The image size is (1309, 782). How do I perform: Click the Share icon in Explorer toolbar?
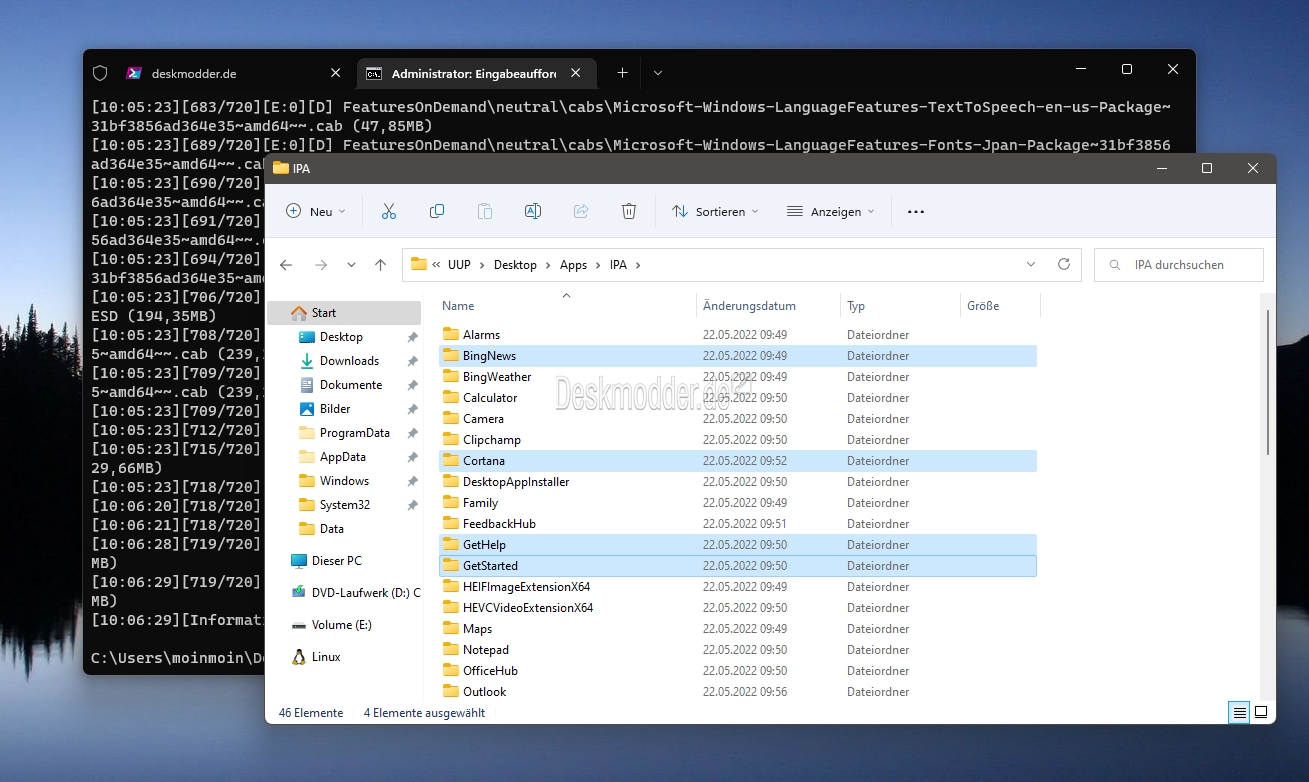(581, 211)
